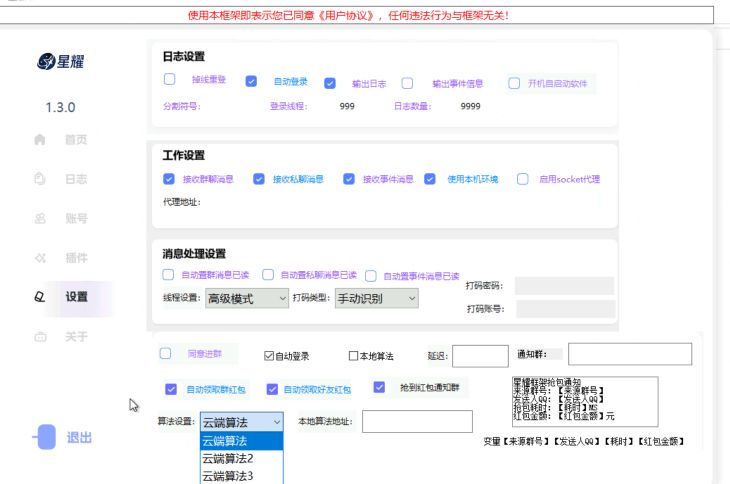The width and height of the screenshot is (730, 484).
Task: Open the 插件 plugin icon
Action: point(40,258)
